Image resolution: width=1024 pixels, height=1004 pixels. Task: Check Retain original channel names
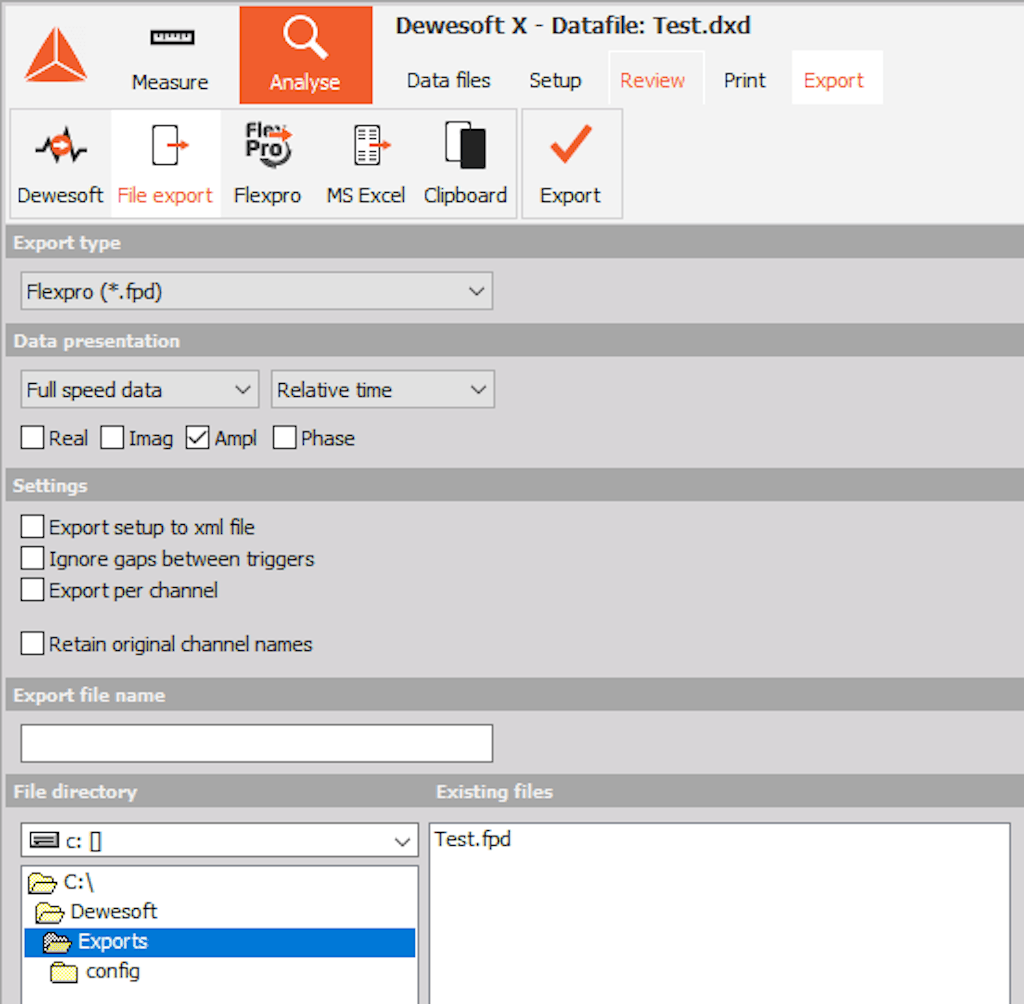coord(32,644)
